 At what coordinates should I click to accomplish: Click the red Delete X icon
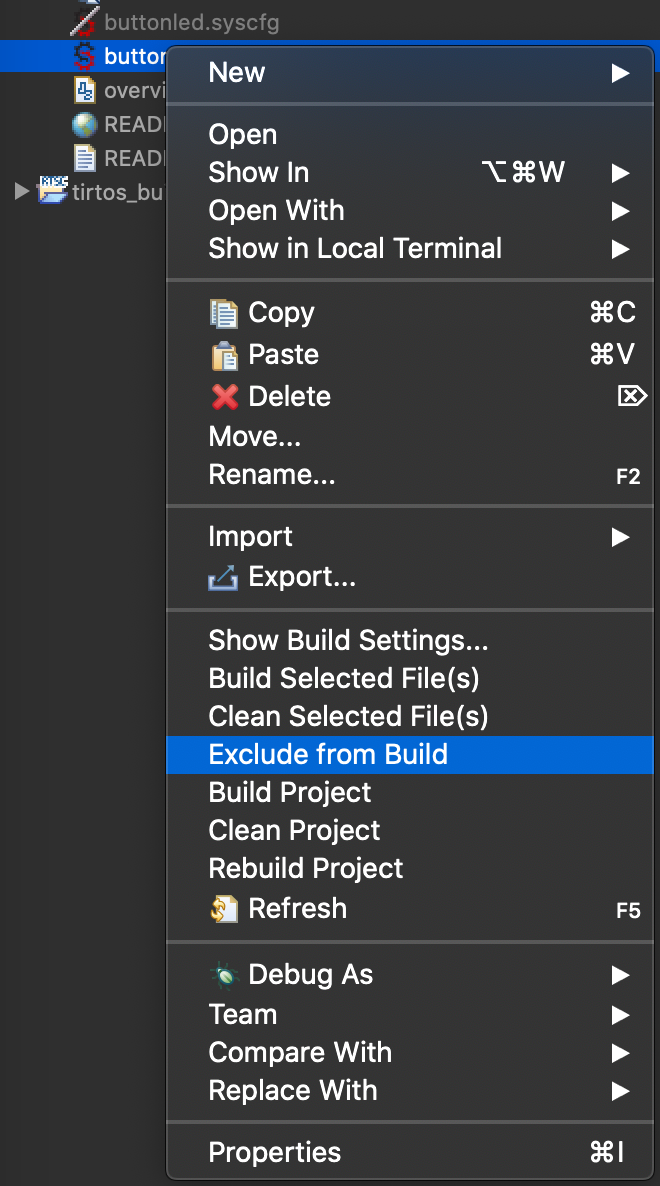[225, 397]
